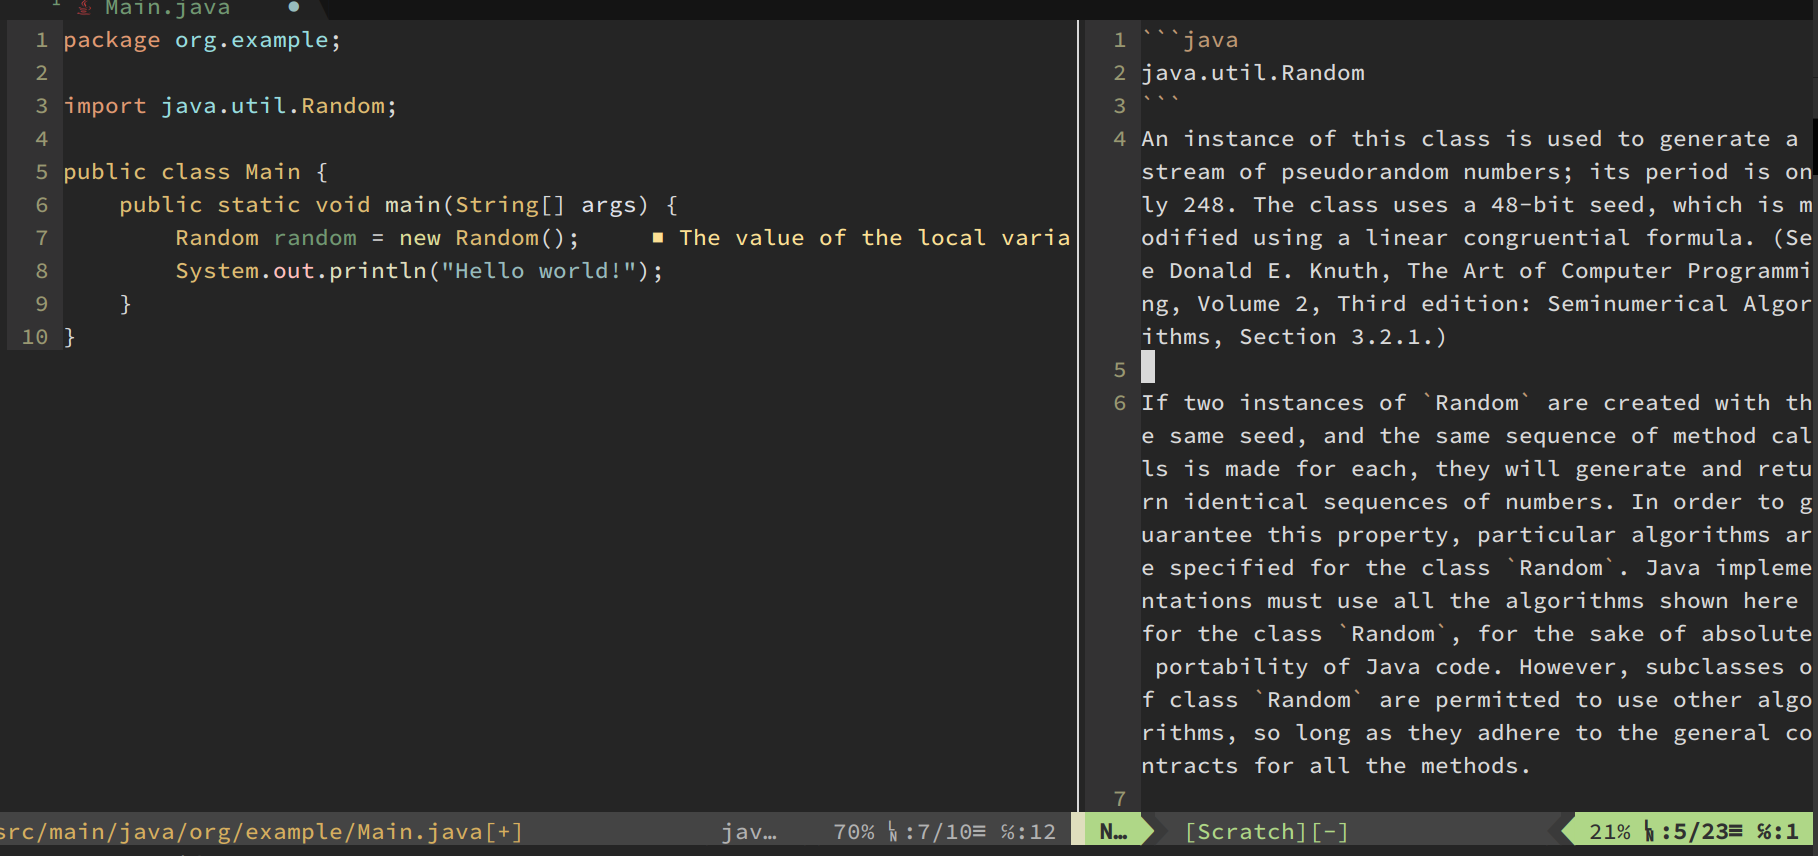Click line number 7 in right pane gutter
This screenshot has height=856, width=1818.
coord(1120,799)
